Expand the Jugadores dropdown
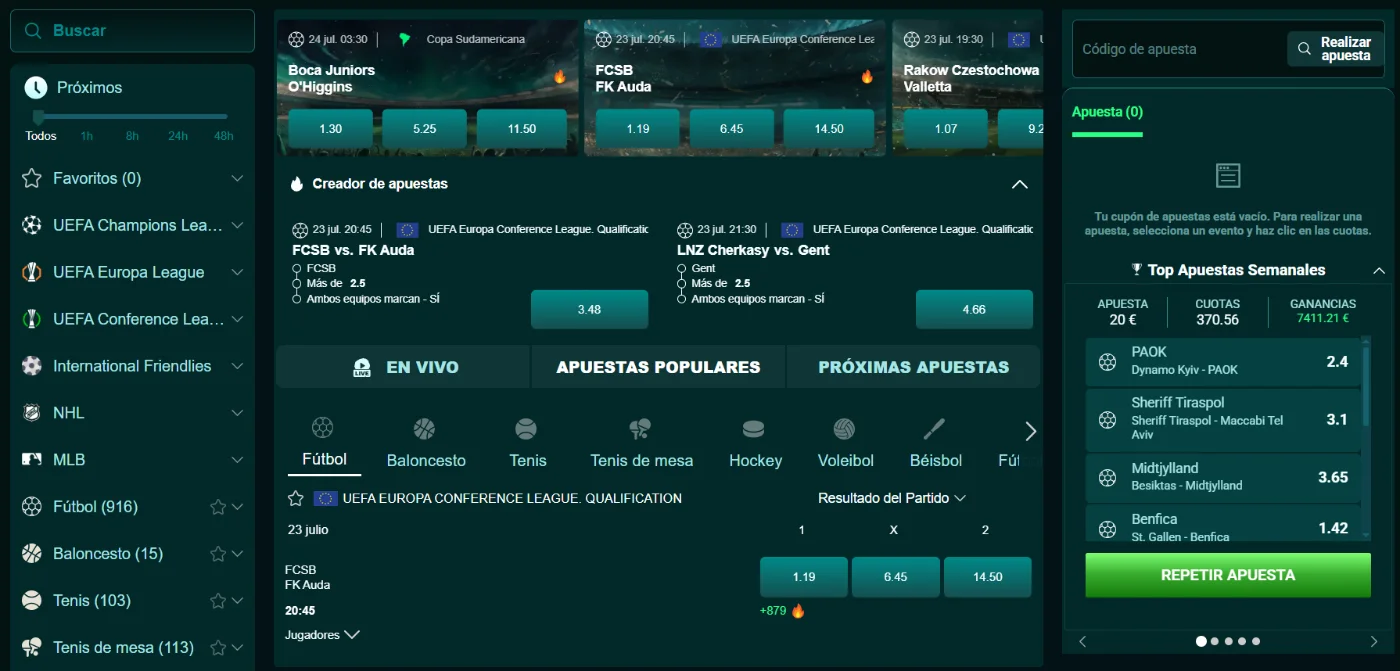1400x671 pixels. click(x=322, y=635)
